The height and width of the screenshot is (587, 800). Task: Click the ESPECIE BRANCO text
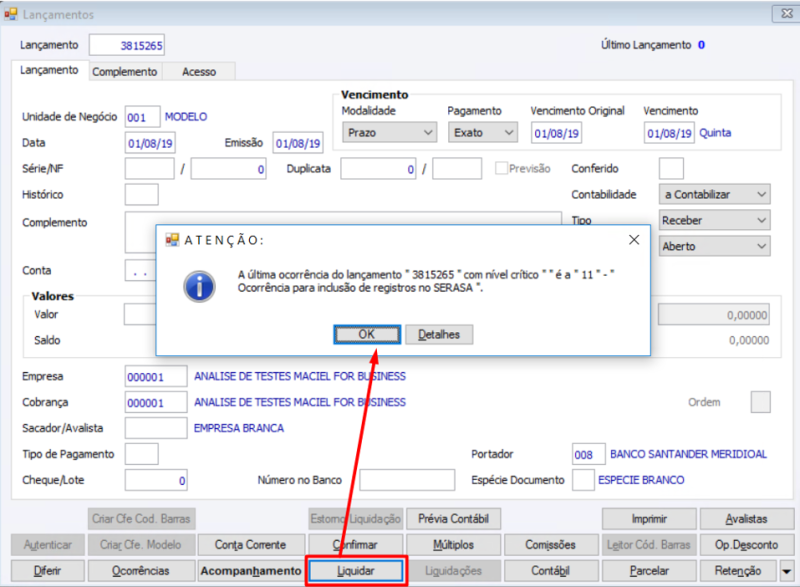(x=641, y=480)
